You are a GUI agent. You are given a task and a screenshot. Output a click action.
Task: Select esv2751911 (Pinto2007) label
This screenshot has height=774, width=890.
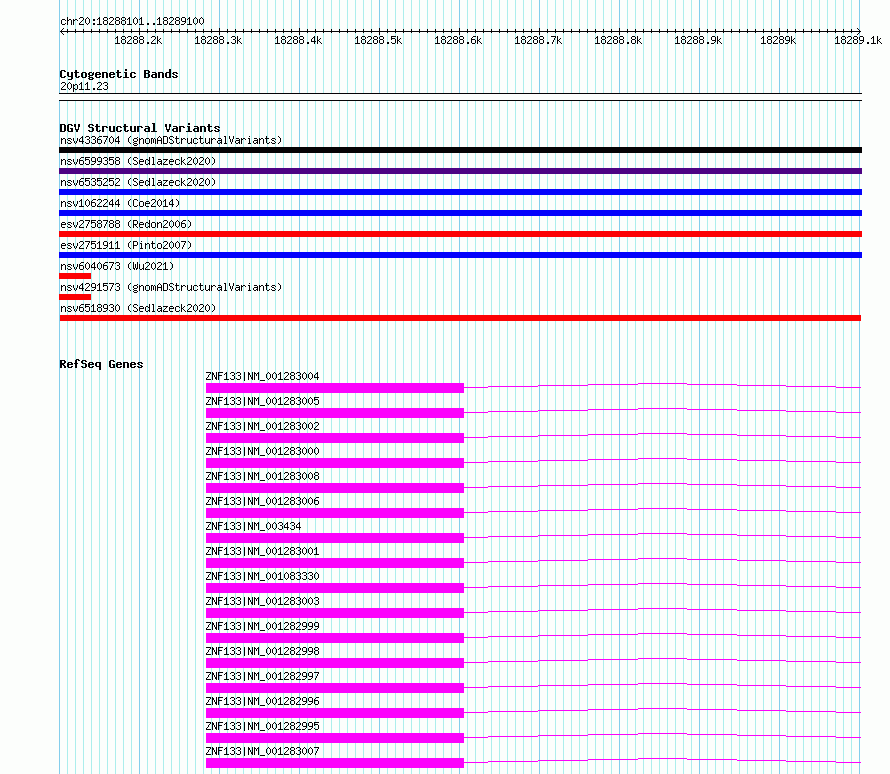[x=126, y=245]
